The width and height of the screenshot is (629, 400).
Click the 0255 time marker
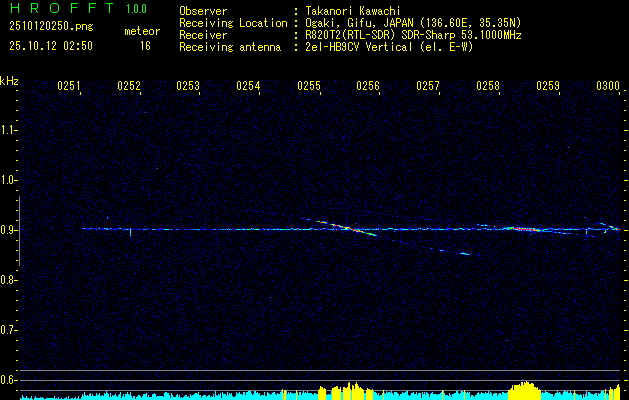point(308,85)
